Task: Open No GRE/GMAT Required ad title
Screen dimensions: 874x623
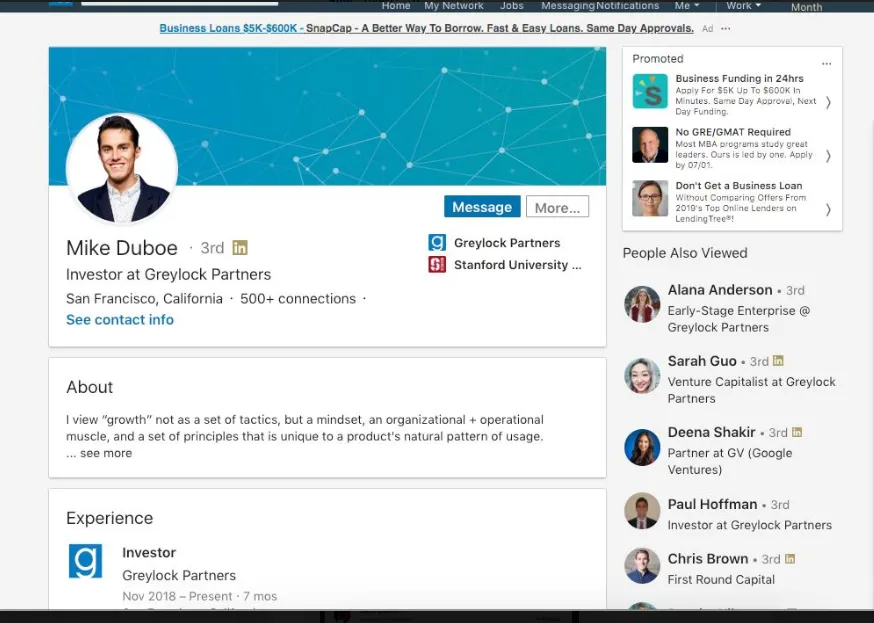Action: [733, 132]
